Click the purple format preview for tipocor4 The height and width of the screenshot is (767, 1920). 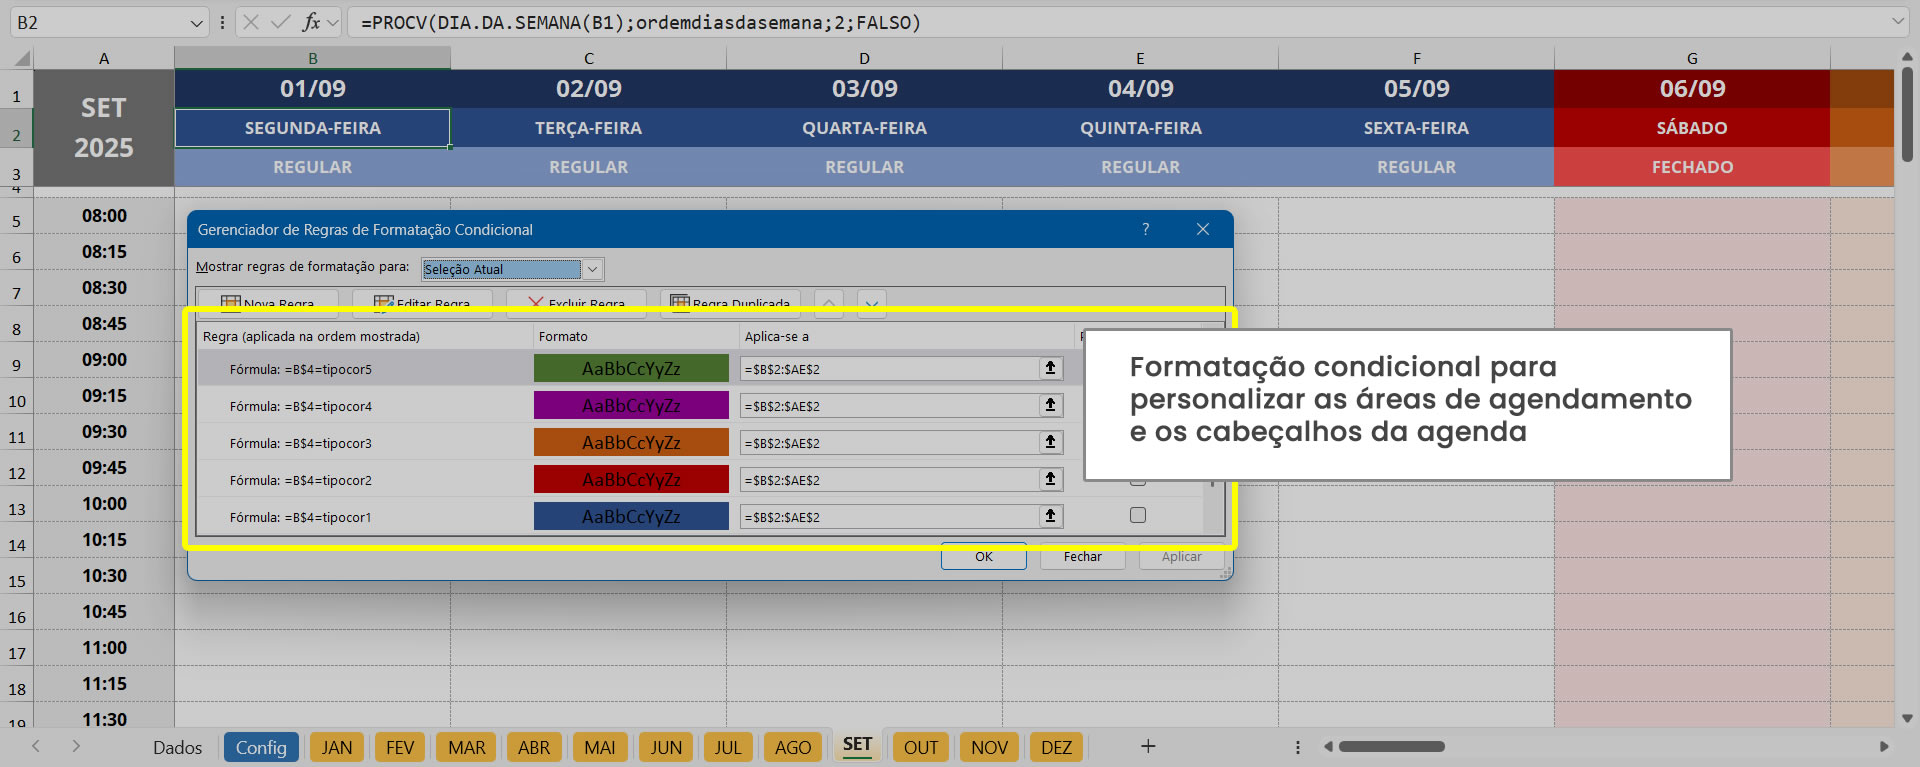pyautogui.click(x=631, y=405)
